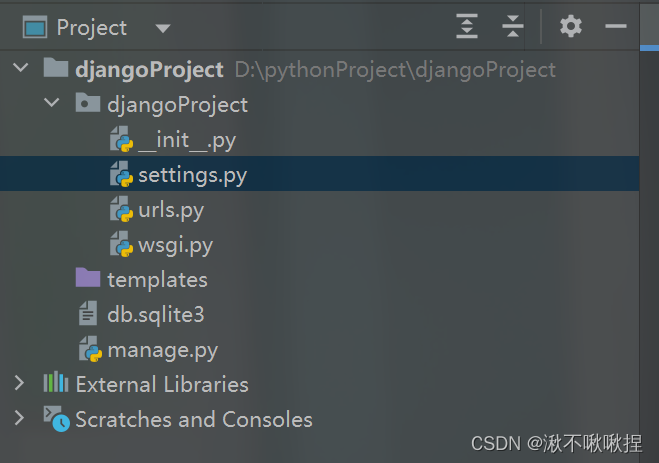Collapse the root djangoProject folder
The height and width of the screenshot is (463, 659).
21,69
